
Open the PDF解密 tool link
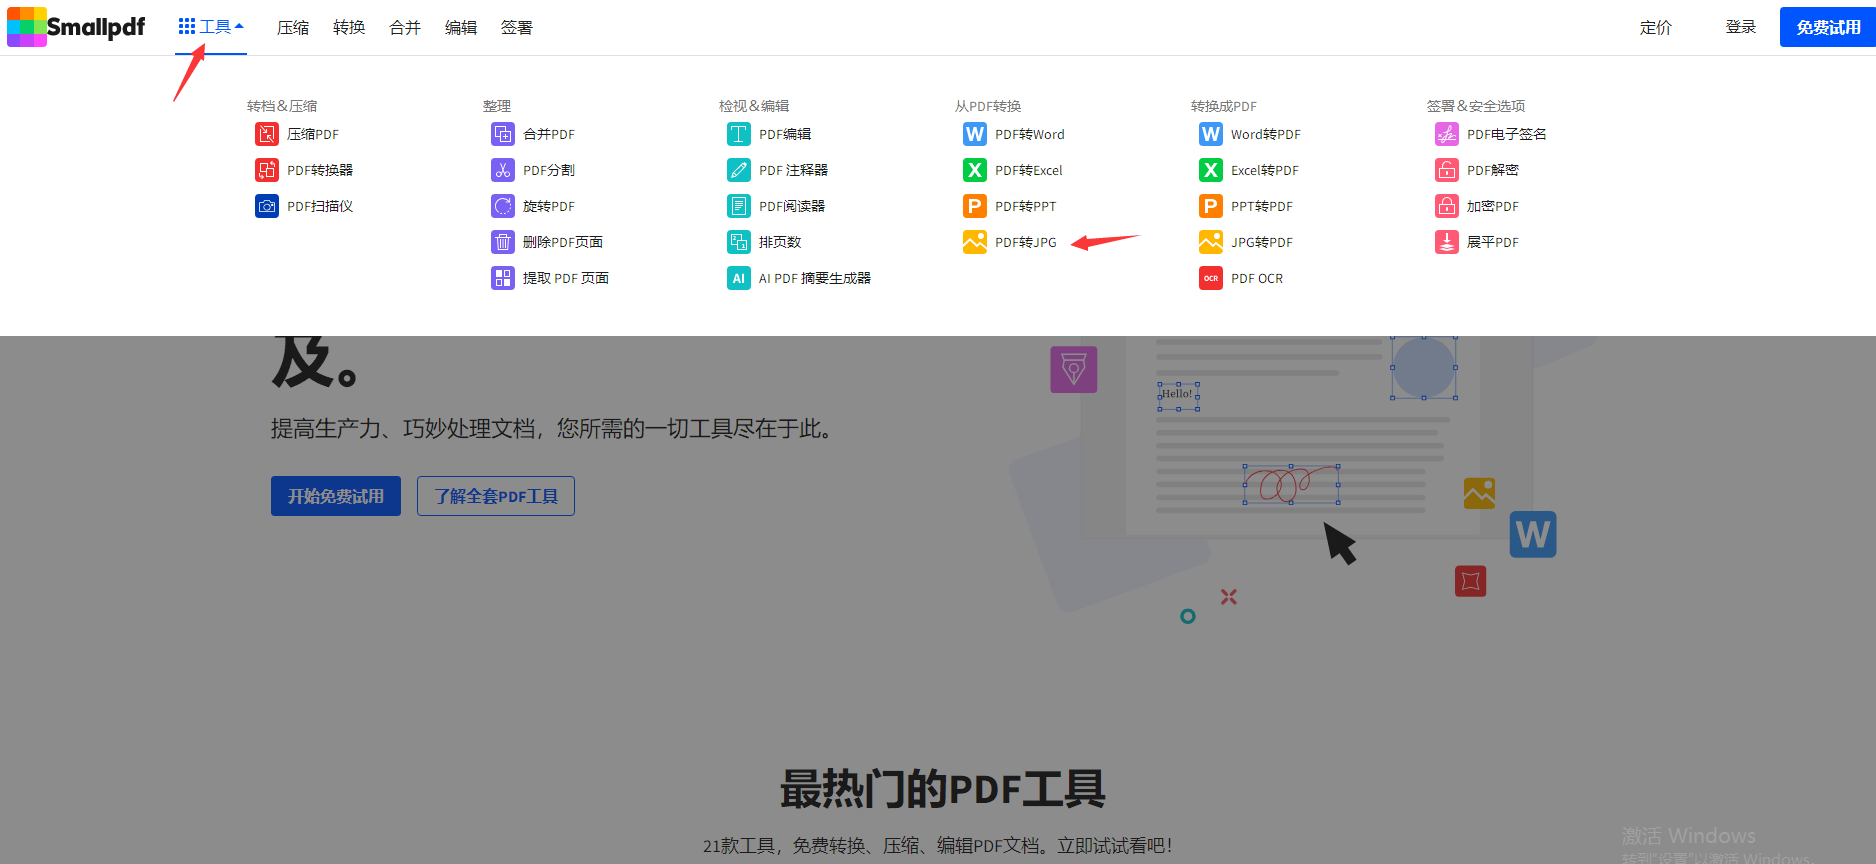click(x=1493, y=170)
